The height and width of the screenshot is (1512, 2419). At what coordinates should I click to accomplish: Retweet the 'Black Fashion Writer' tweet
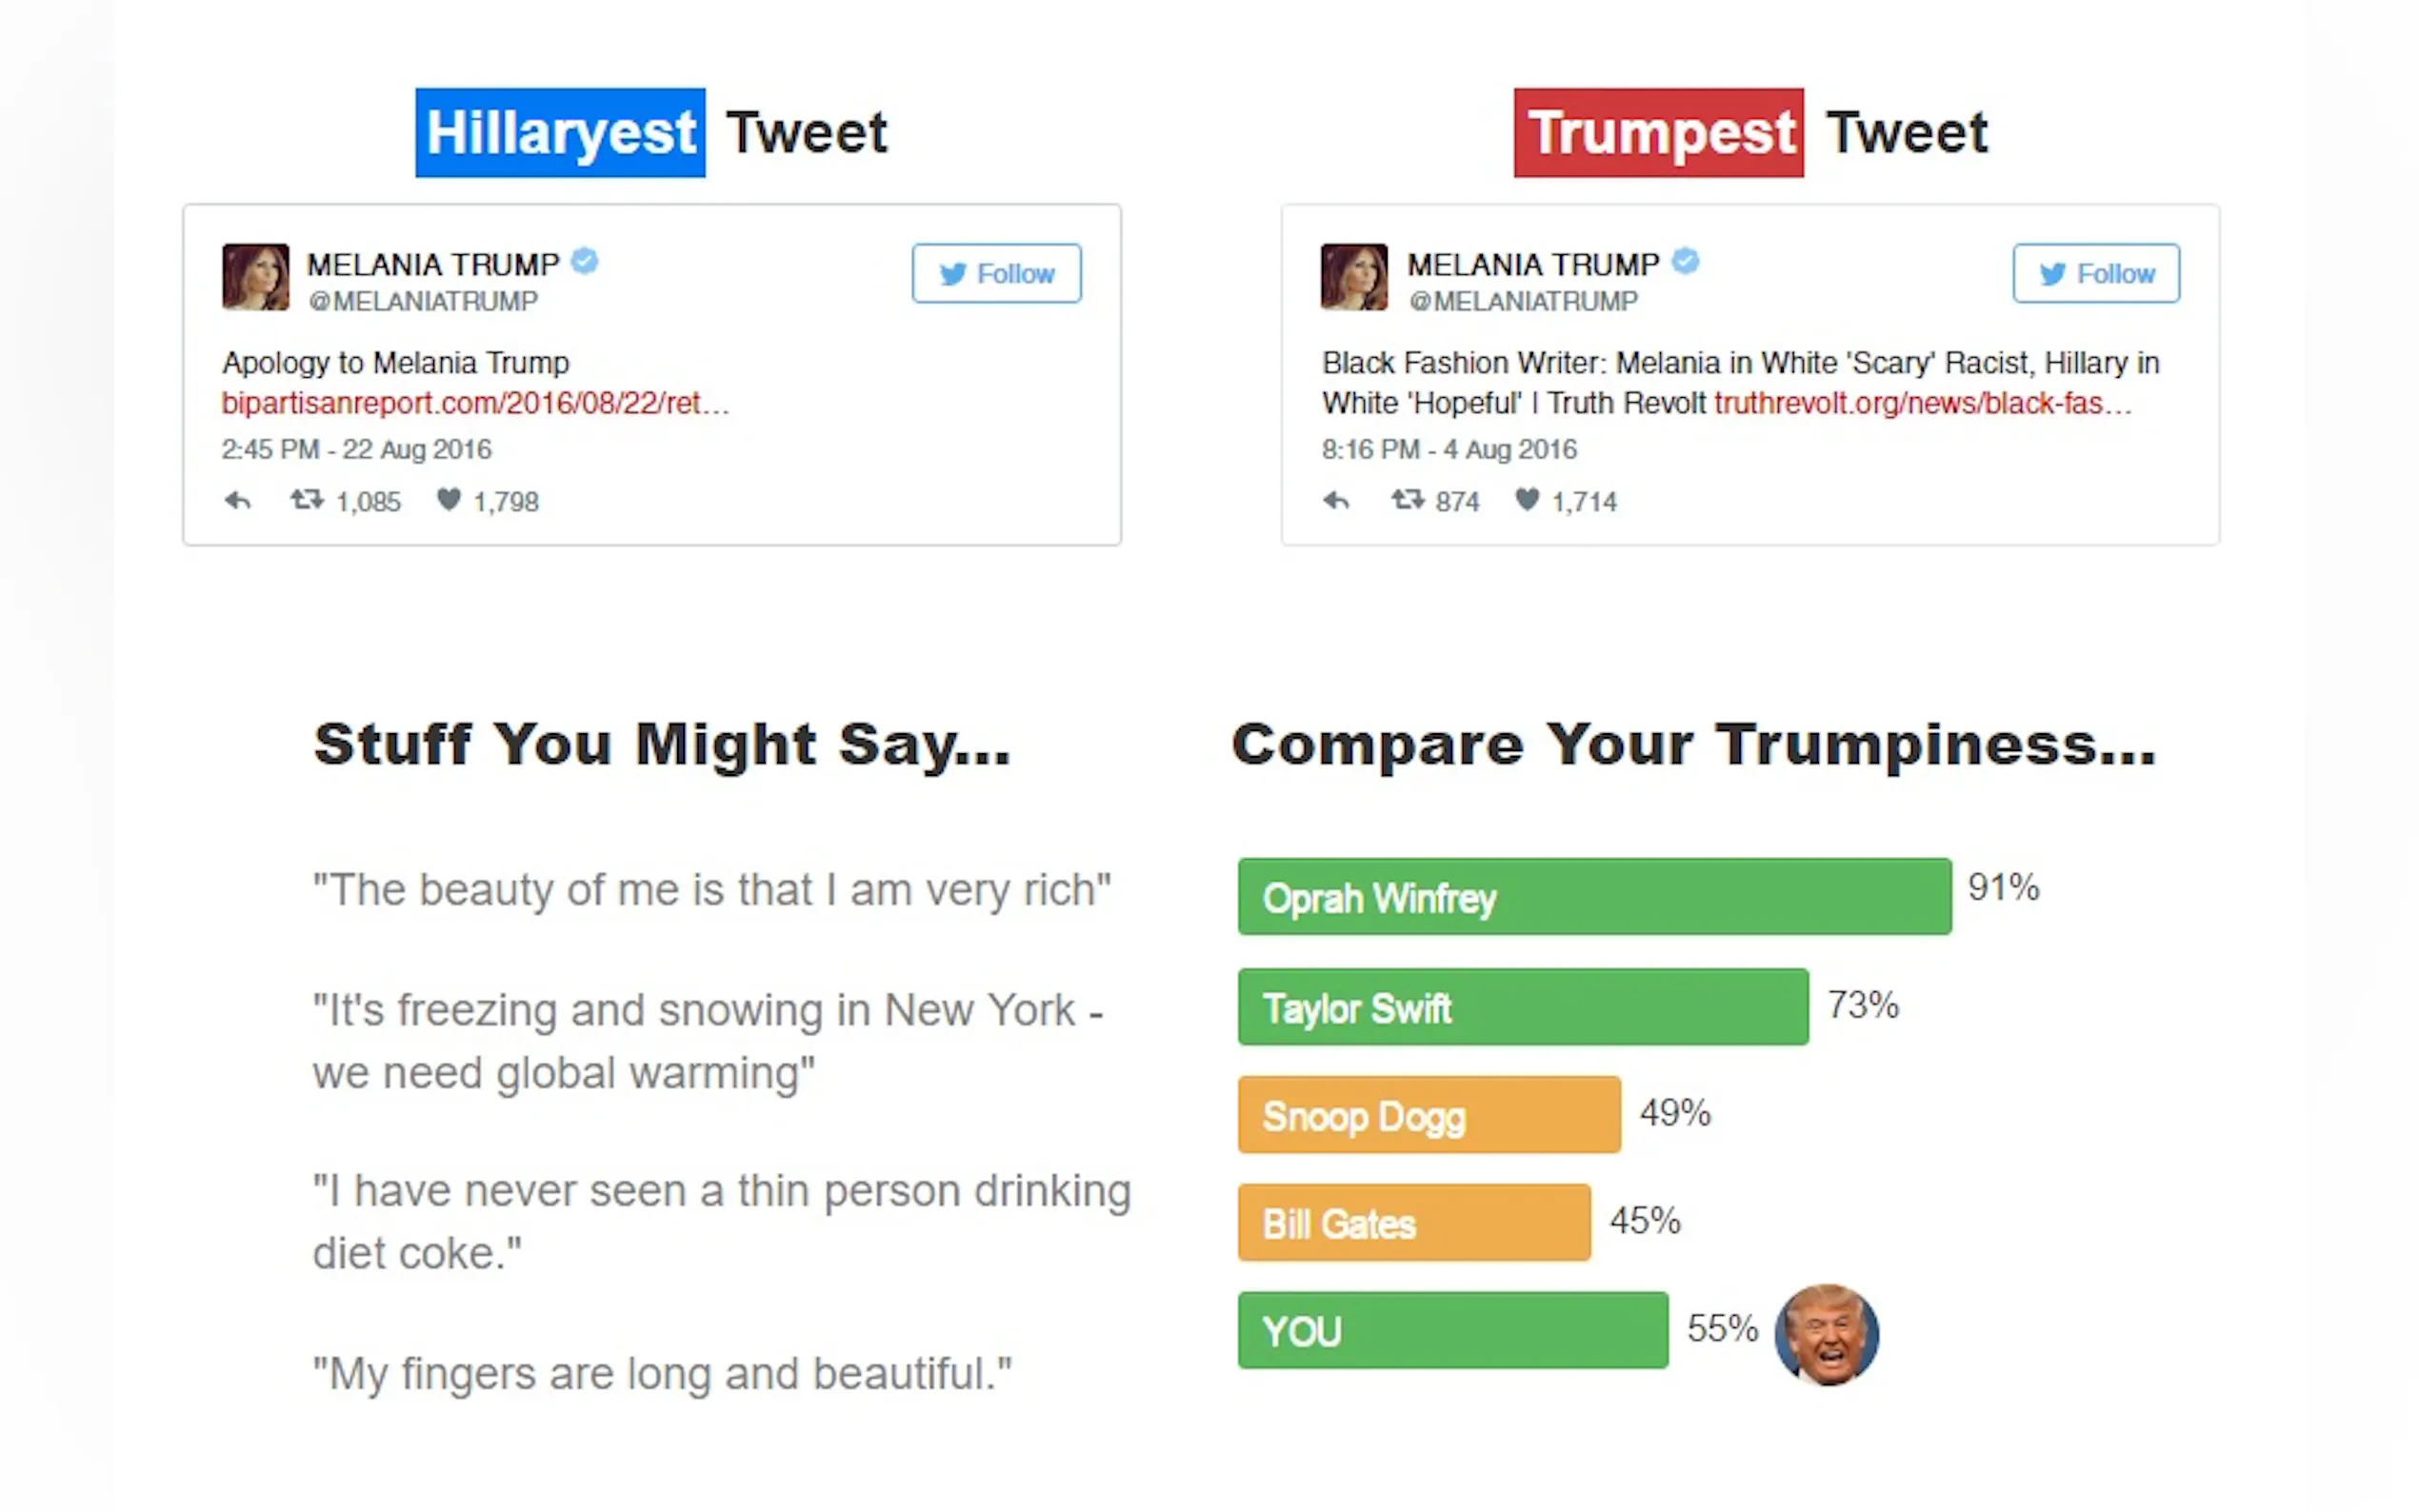pos(1407,499)
